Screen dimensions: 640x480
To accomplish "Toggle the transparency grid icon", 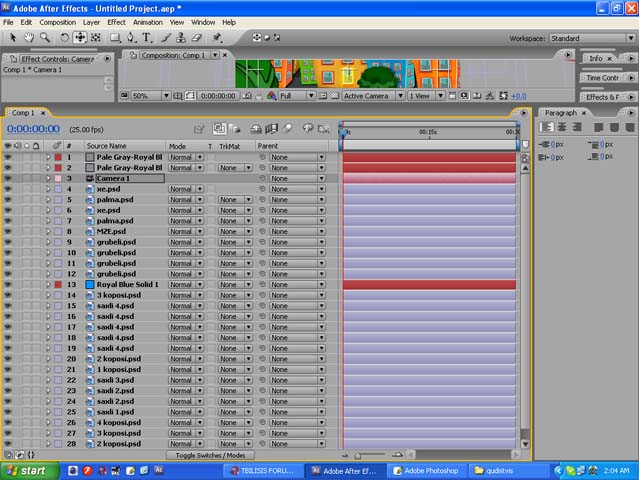I will (x=335, y=96).
